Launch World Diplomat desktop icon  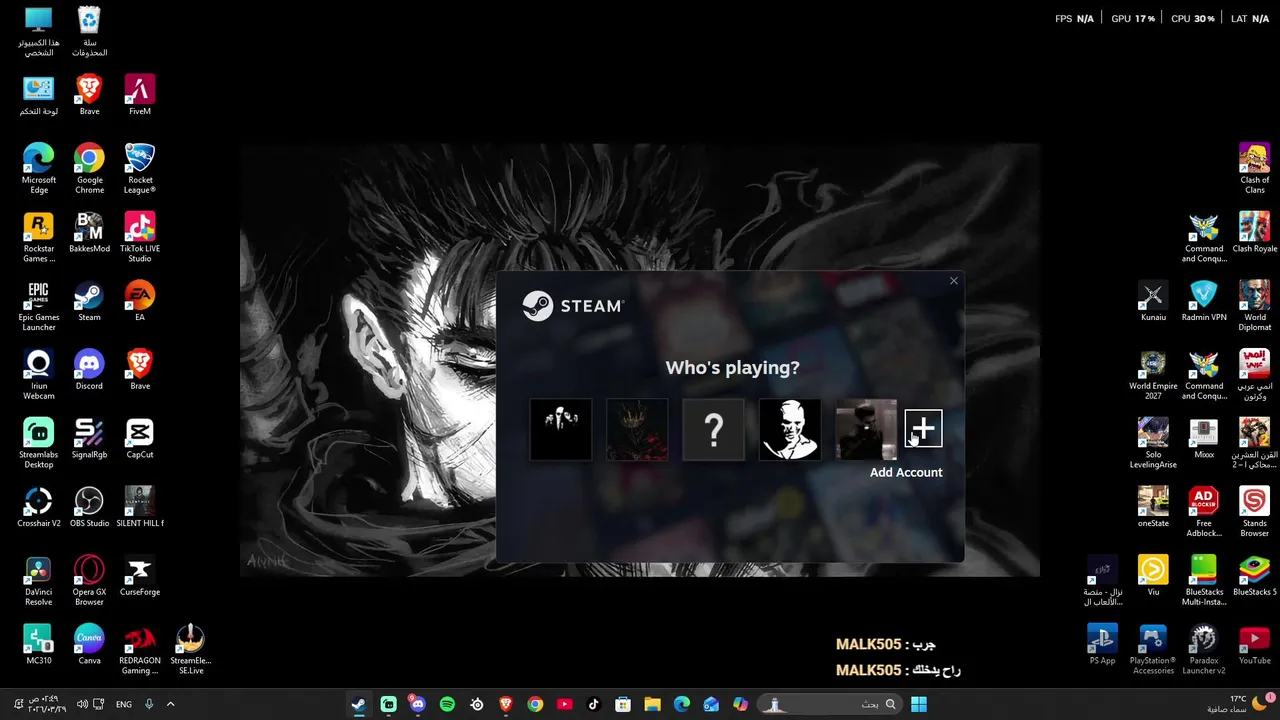coord(1254,306)
